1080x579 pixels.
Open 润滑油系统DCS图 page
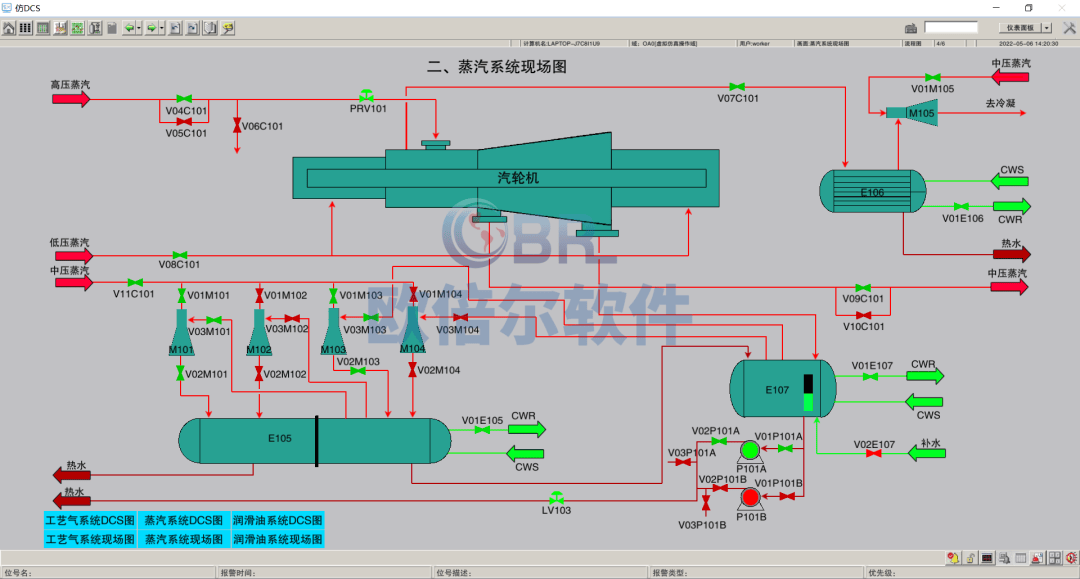pos(278,520)
